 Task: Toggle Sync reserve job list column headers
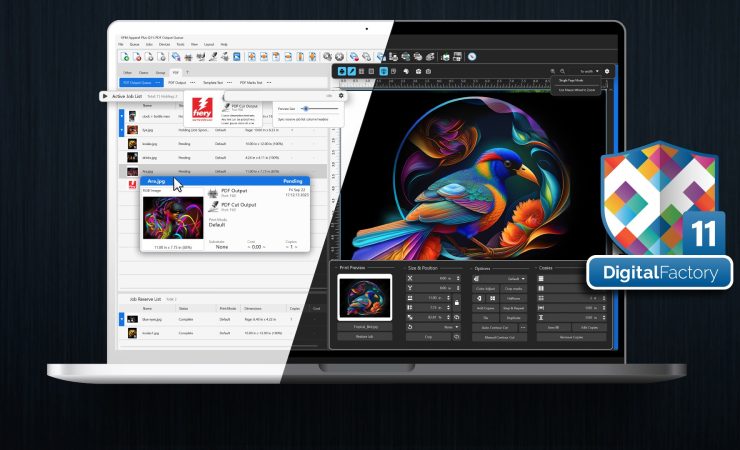coord(303,119)
